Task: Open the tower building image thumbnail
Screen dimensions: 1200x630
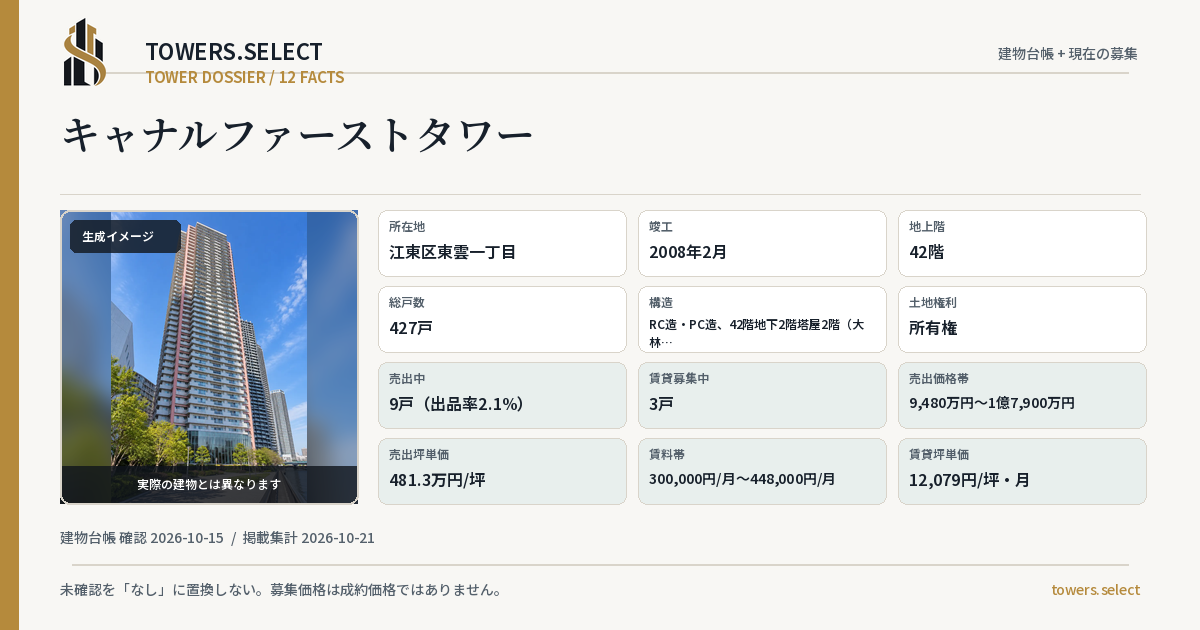Action: pyautogui.click(x=209, y=357)
